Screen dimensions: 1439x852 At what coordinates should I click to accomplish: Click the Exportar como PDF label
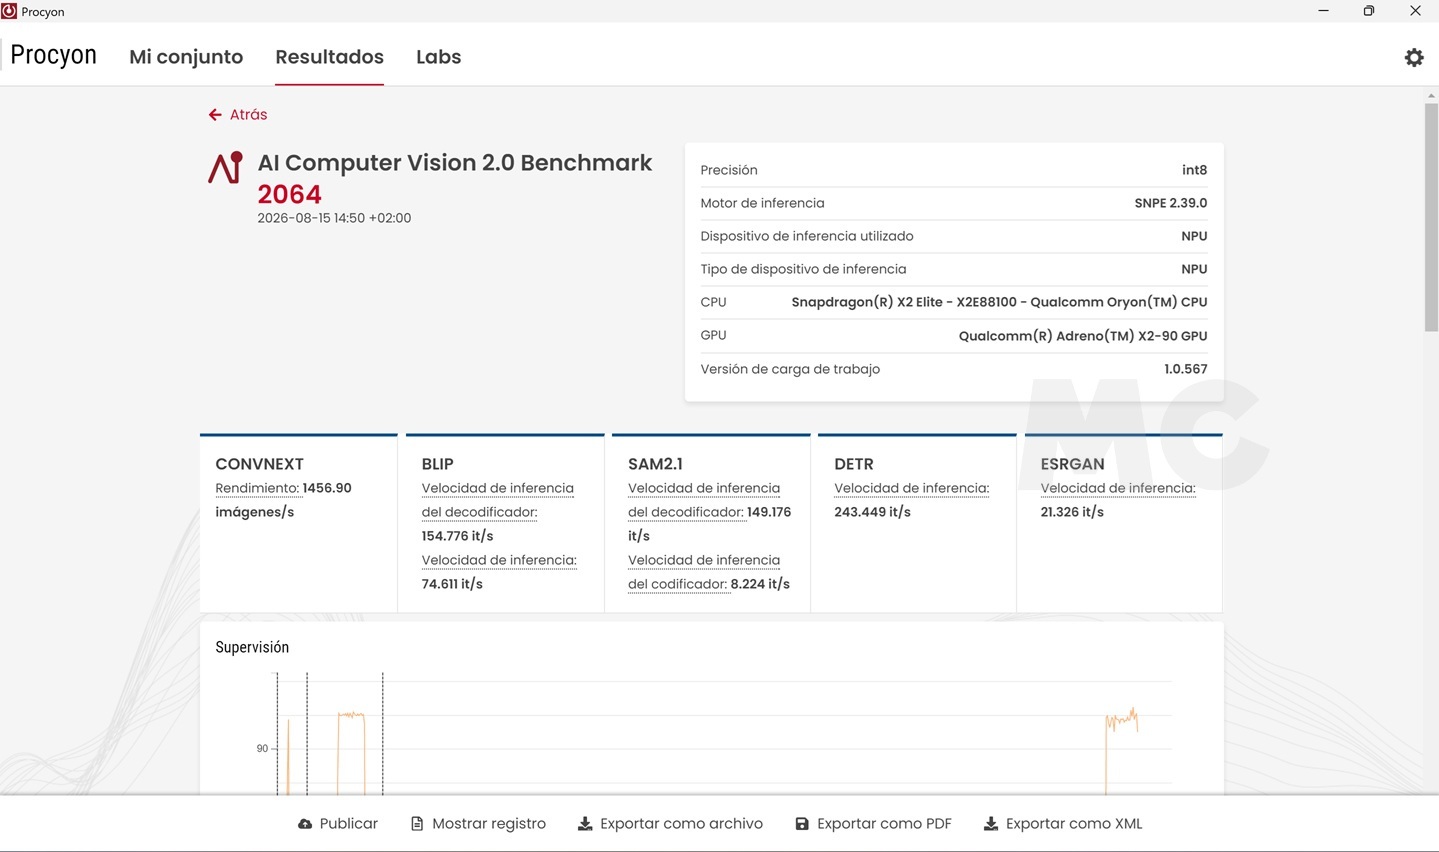click(884, 824)
